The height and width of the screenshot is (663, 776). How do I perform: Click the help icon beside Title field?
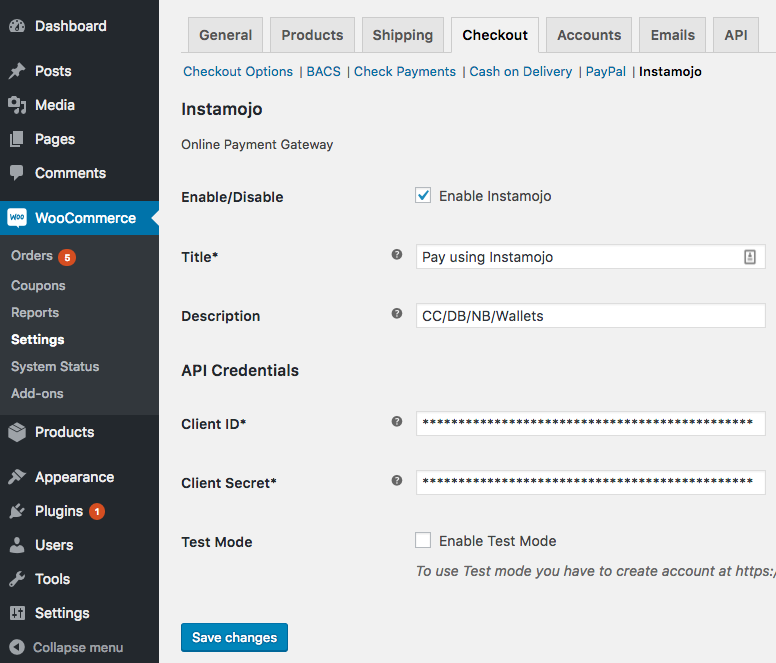[397, 256]
